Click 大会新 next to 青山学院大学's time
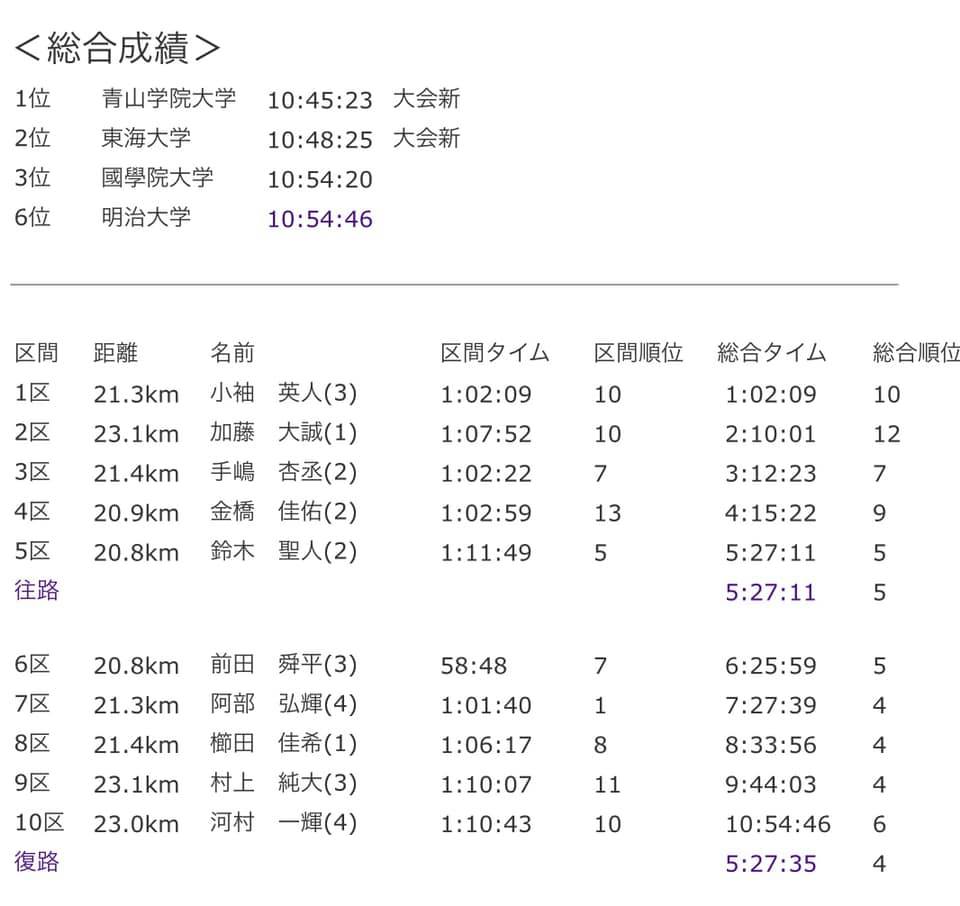The width and height of the screenshot is (960, 906). pos(426,99)
